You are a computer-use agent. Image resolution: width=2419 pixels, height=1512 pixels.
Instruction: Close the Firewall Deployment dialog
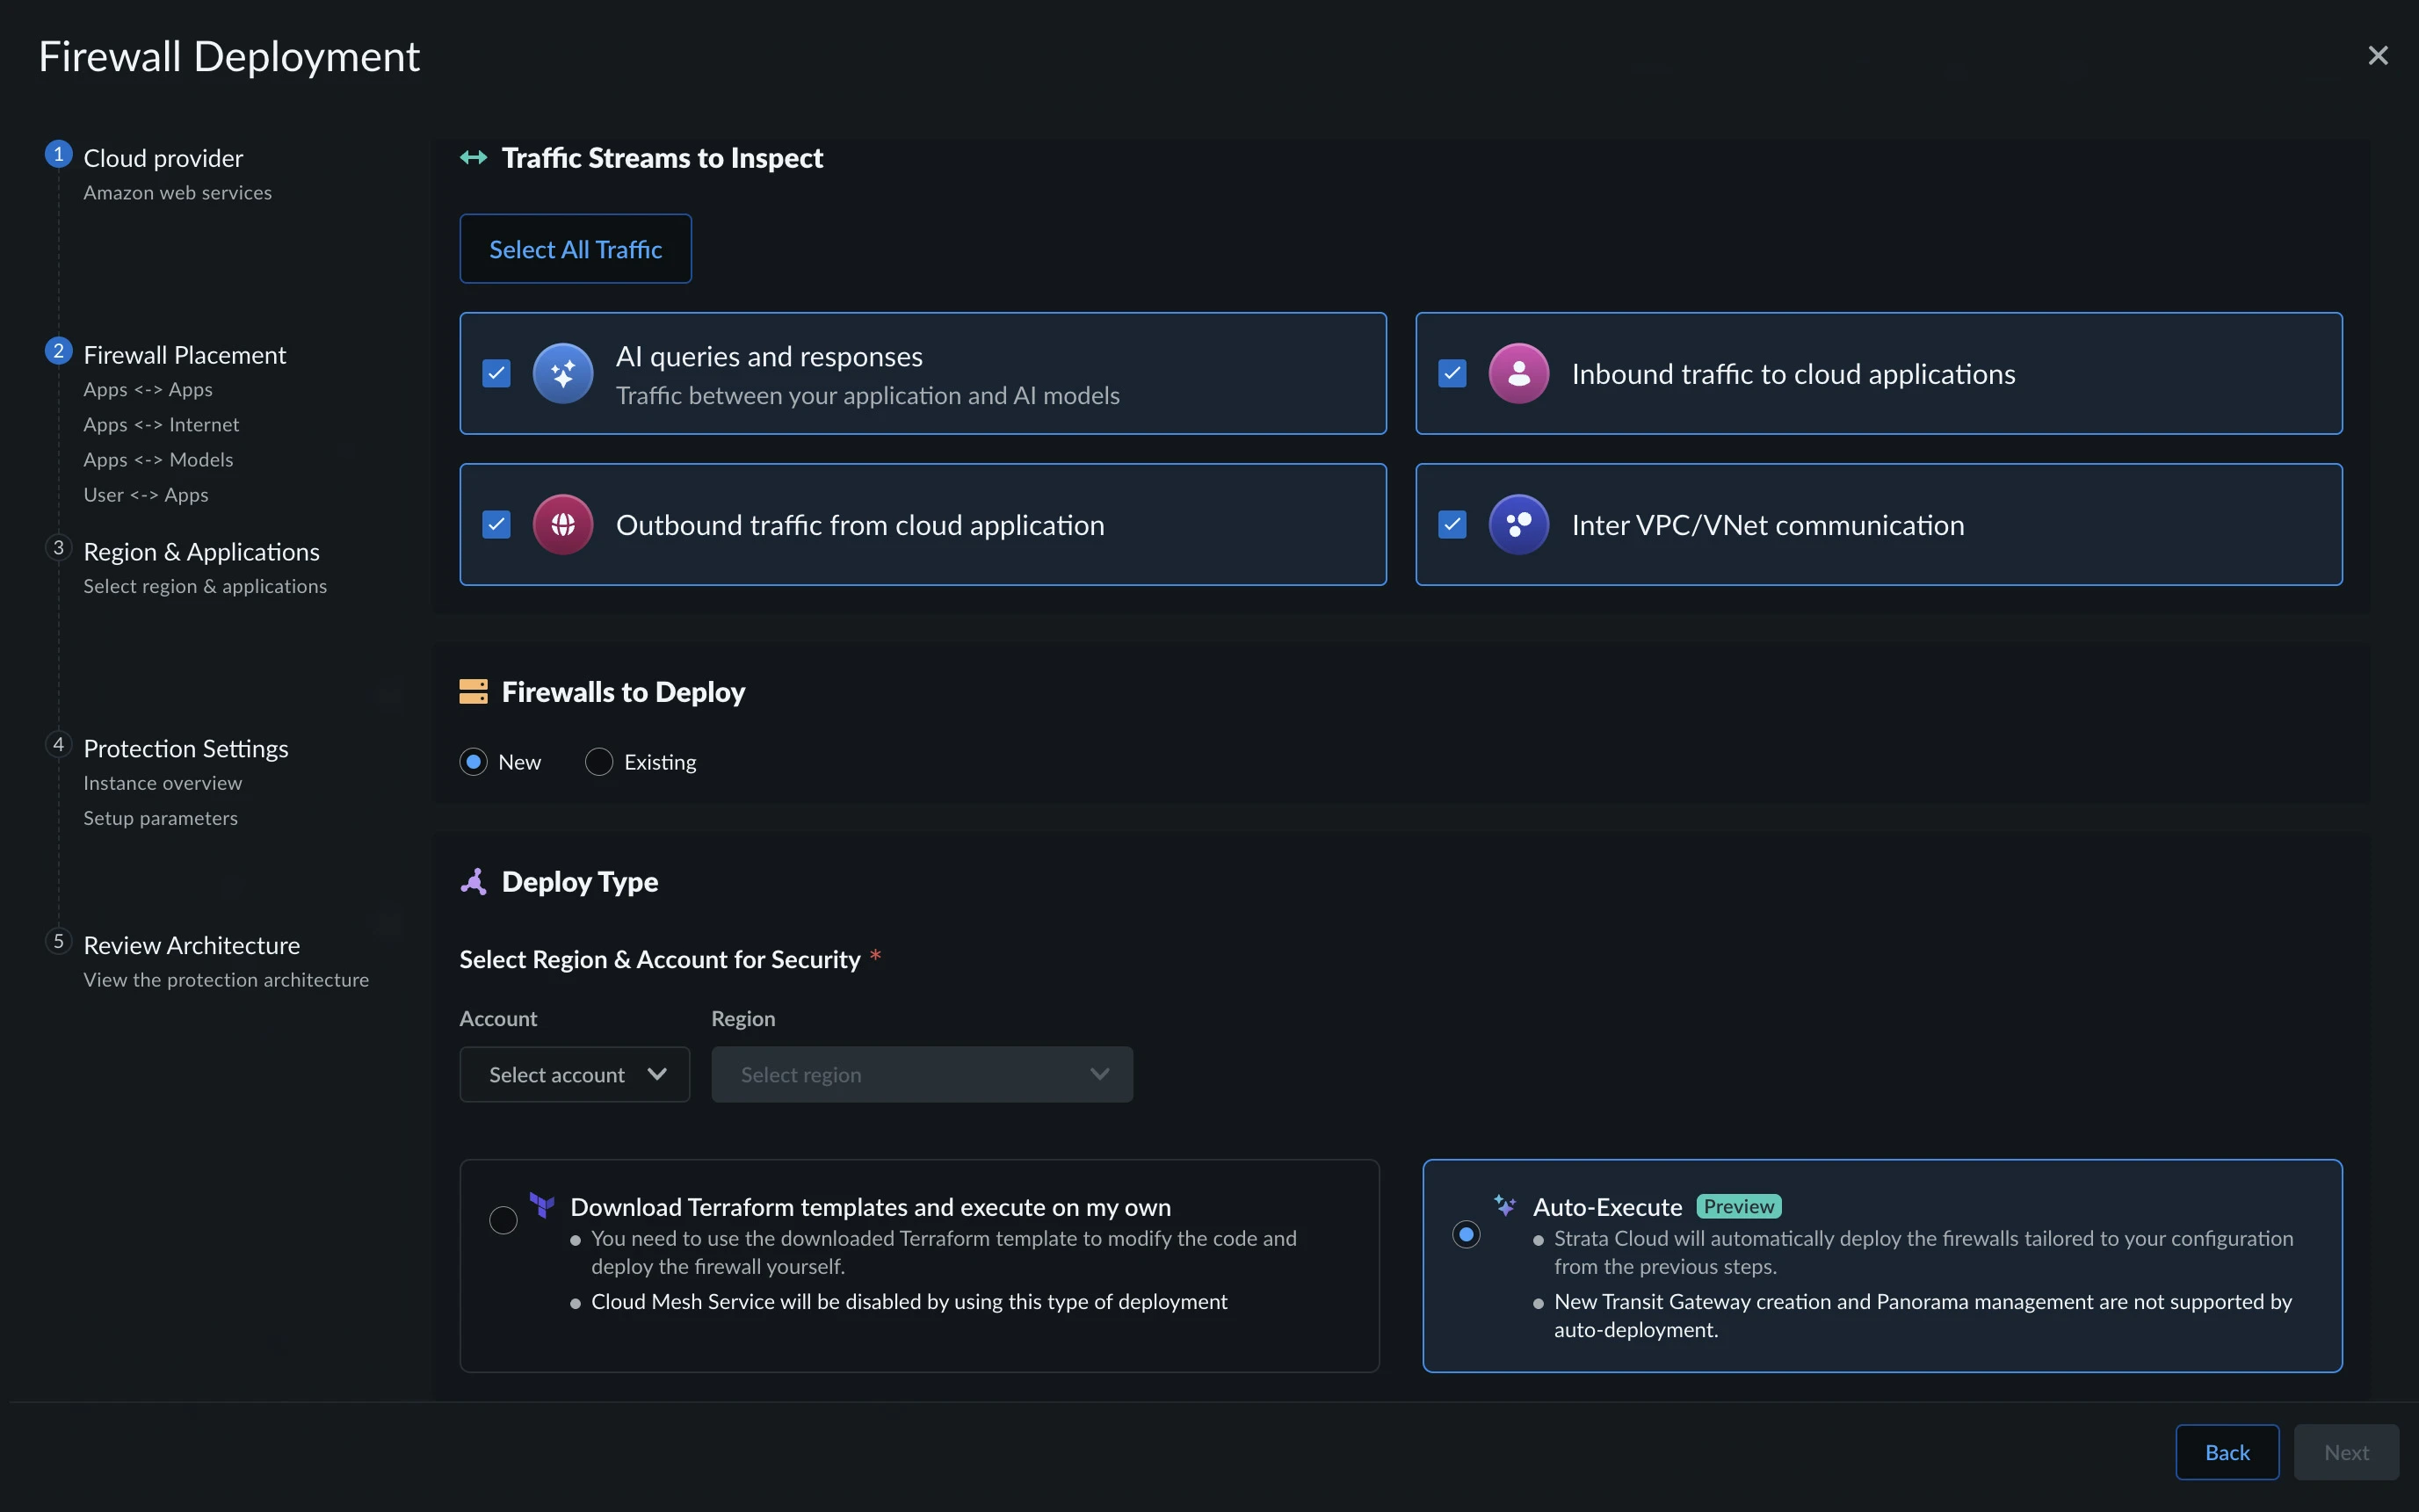[2377, 56]
